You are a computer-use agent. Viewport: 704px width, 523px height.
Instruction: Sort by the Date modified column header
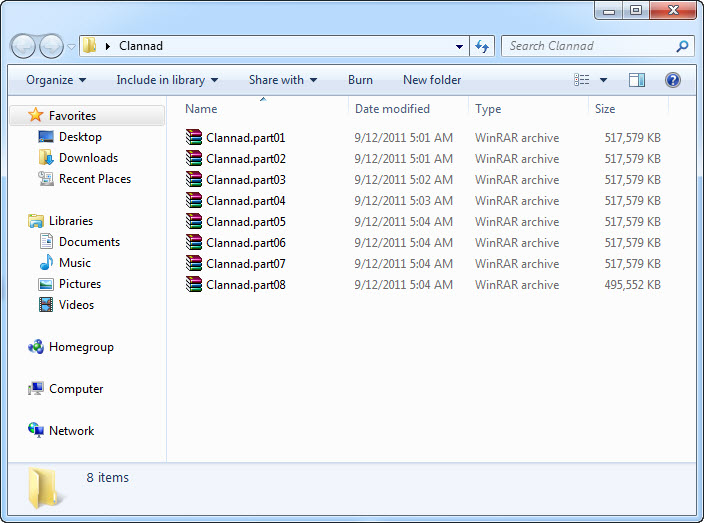coord(408,109)
